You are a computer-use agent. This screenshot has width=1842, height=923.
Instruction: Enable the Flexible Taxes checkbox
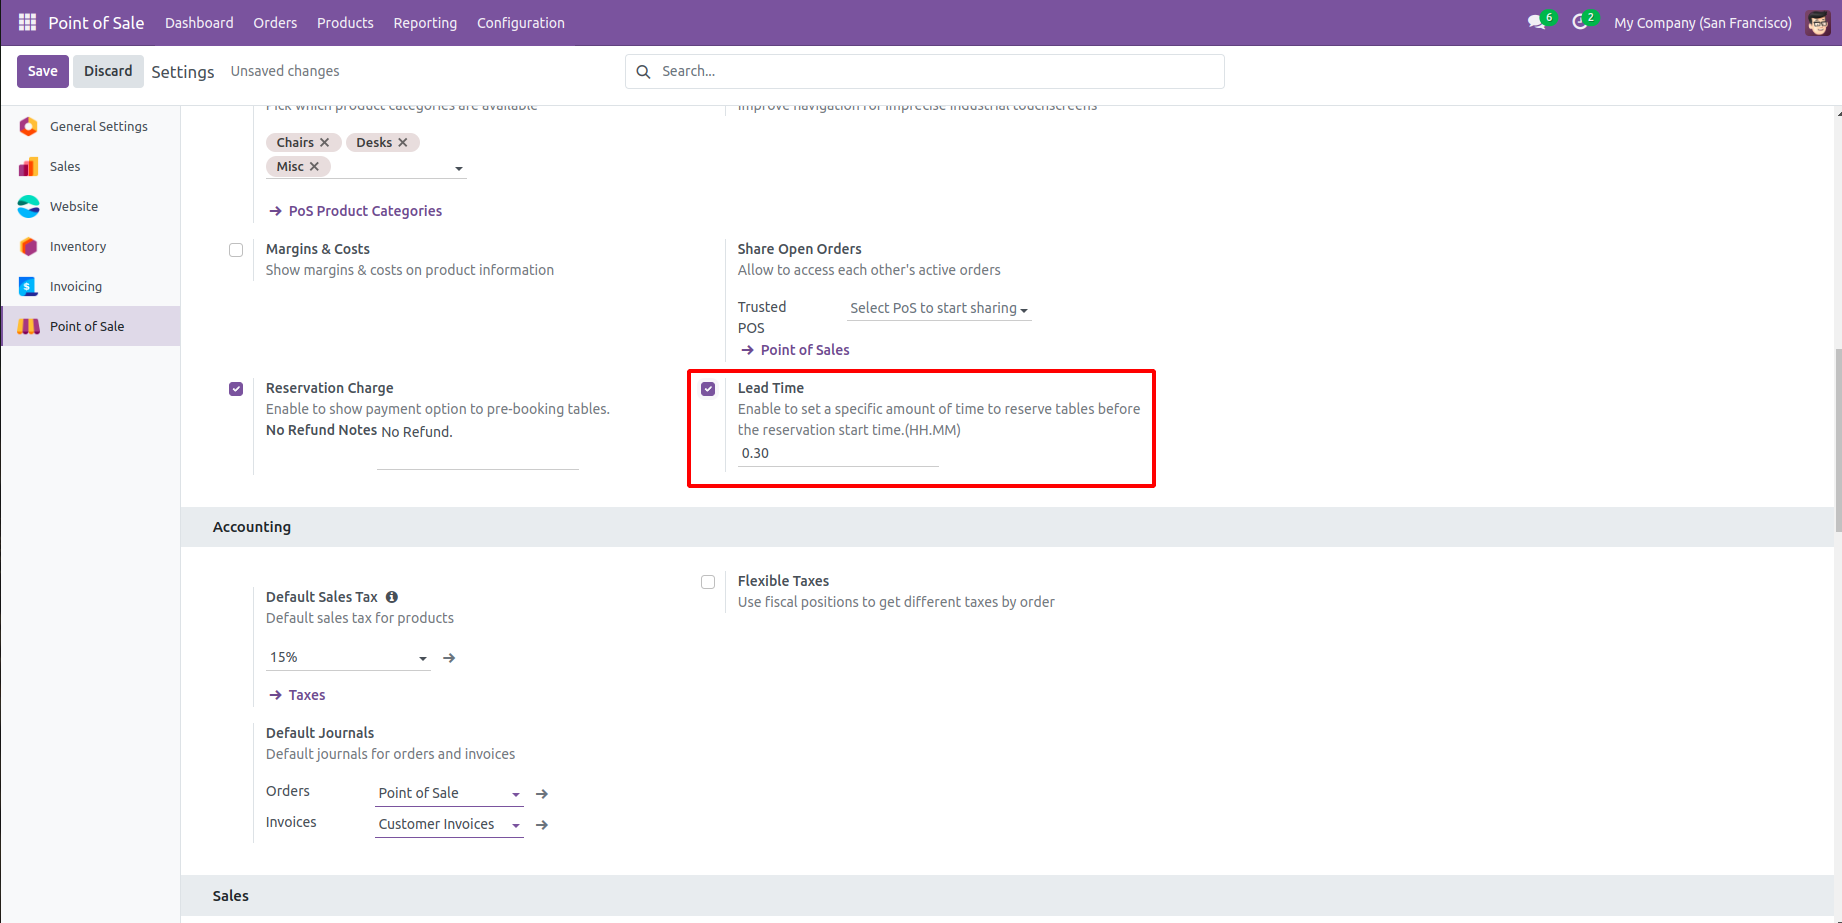[708, 582]
